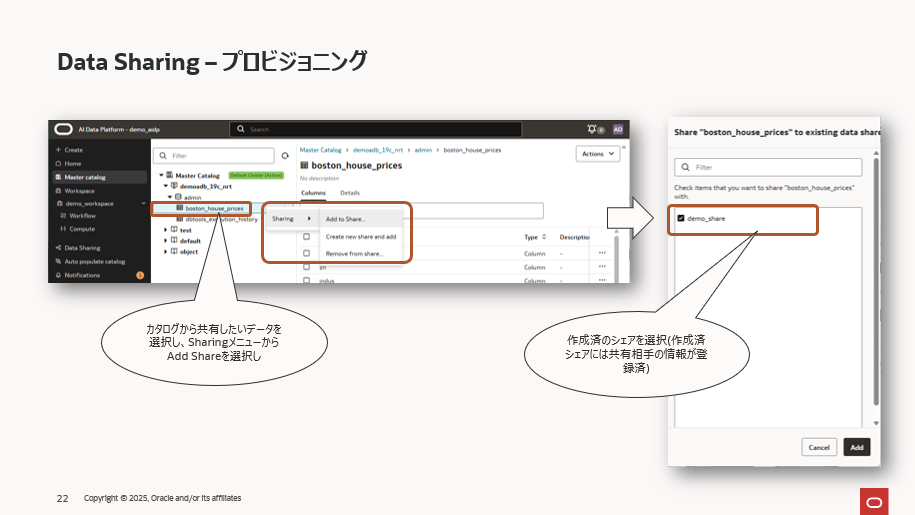Viewport: 915px width, 515px height.
Task: Tick the checkbox beside Remove from share
Action: click(306, 253)
